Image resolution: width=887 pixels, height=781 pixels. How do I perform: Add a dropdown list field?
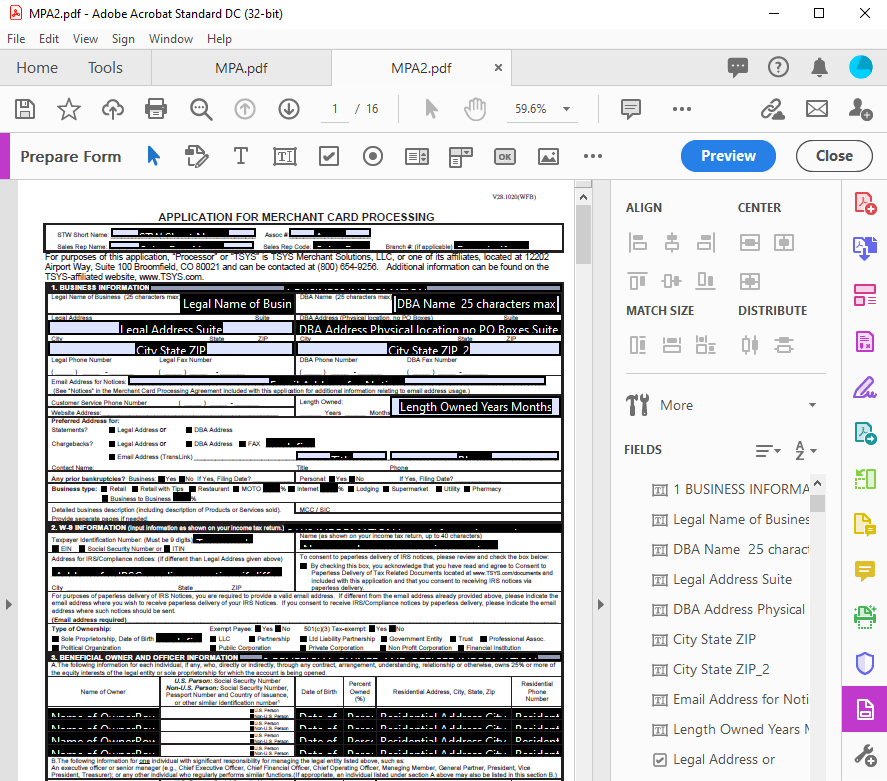tap(460, 157)
